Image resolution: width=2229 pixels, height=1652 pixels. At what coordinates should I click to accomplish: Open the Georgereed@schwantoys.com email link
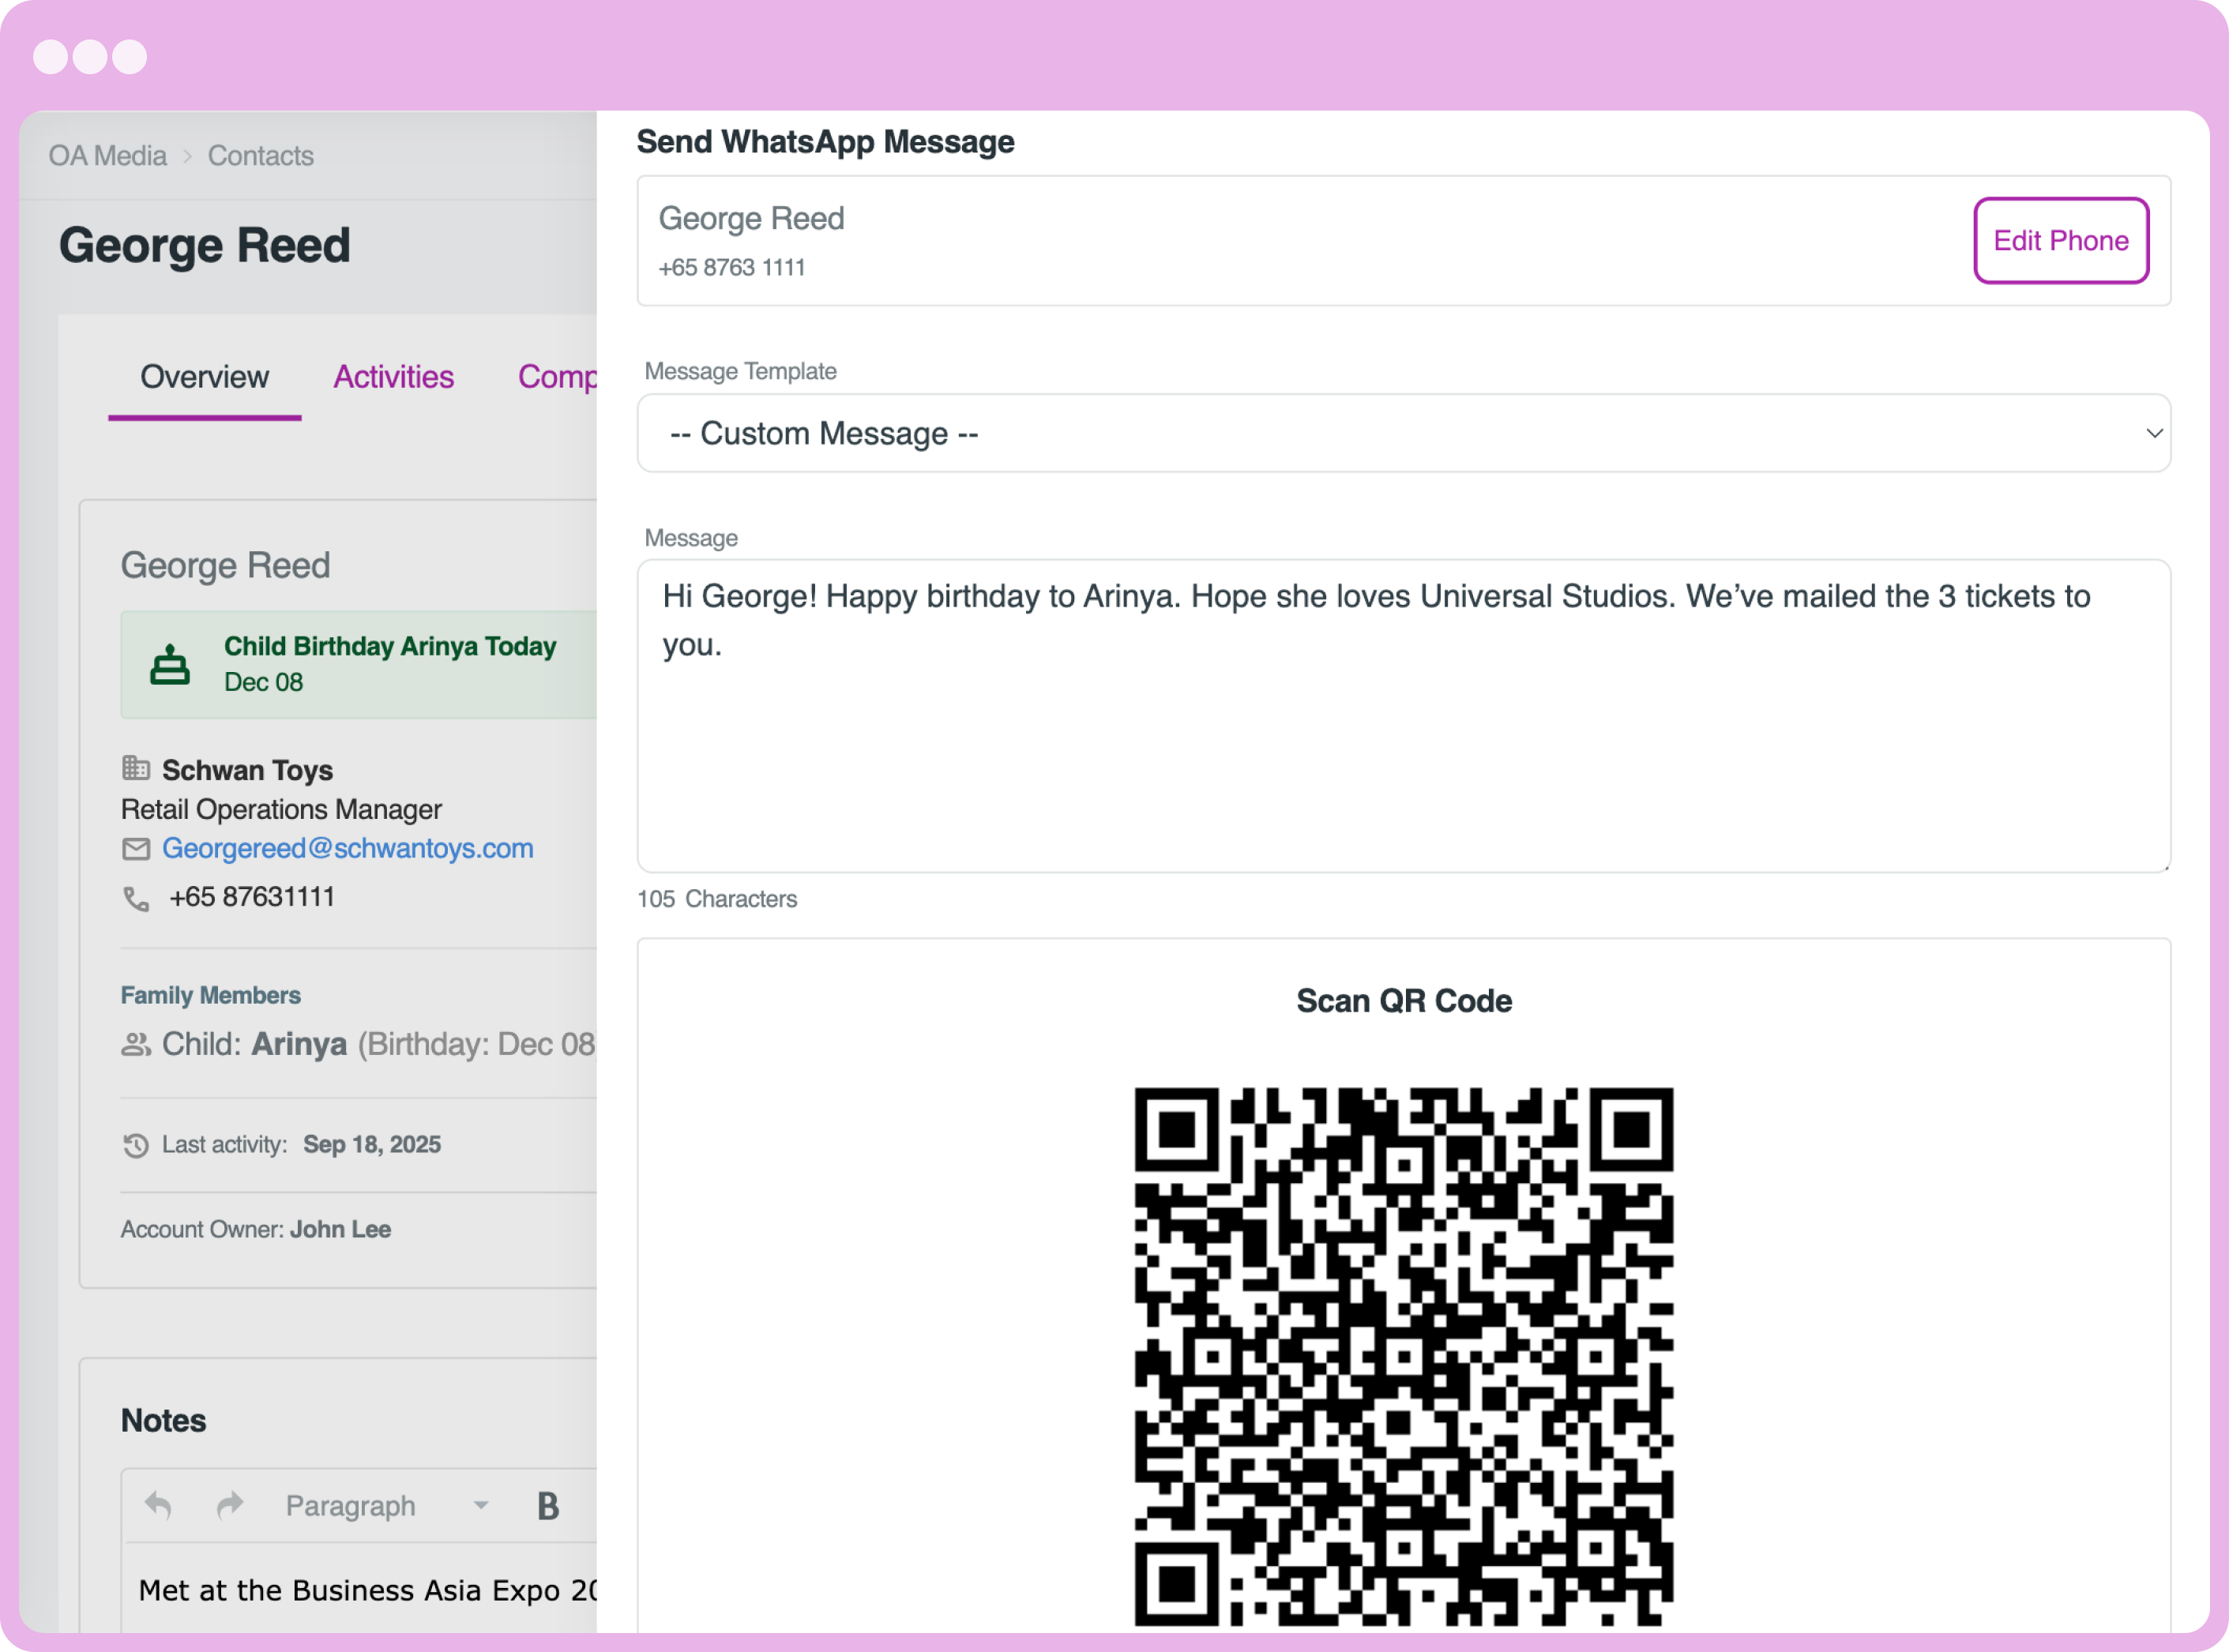[x=347, y=848]
